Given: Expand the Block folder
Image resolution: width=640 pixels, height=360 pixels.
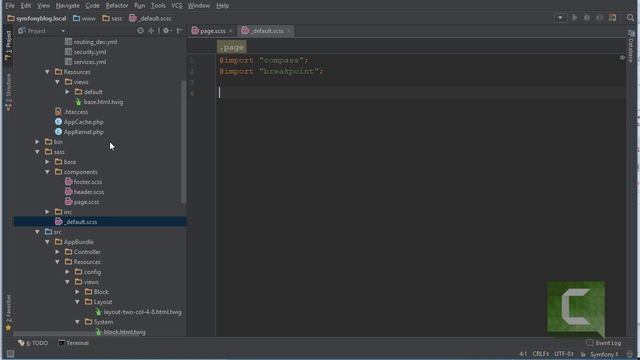Looking at the screenshot, I should point(78,292).
